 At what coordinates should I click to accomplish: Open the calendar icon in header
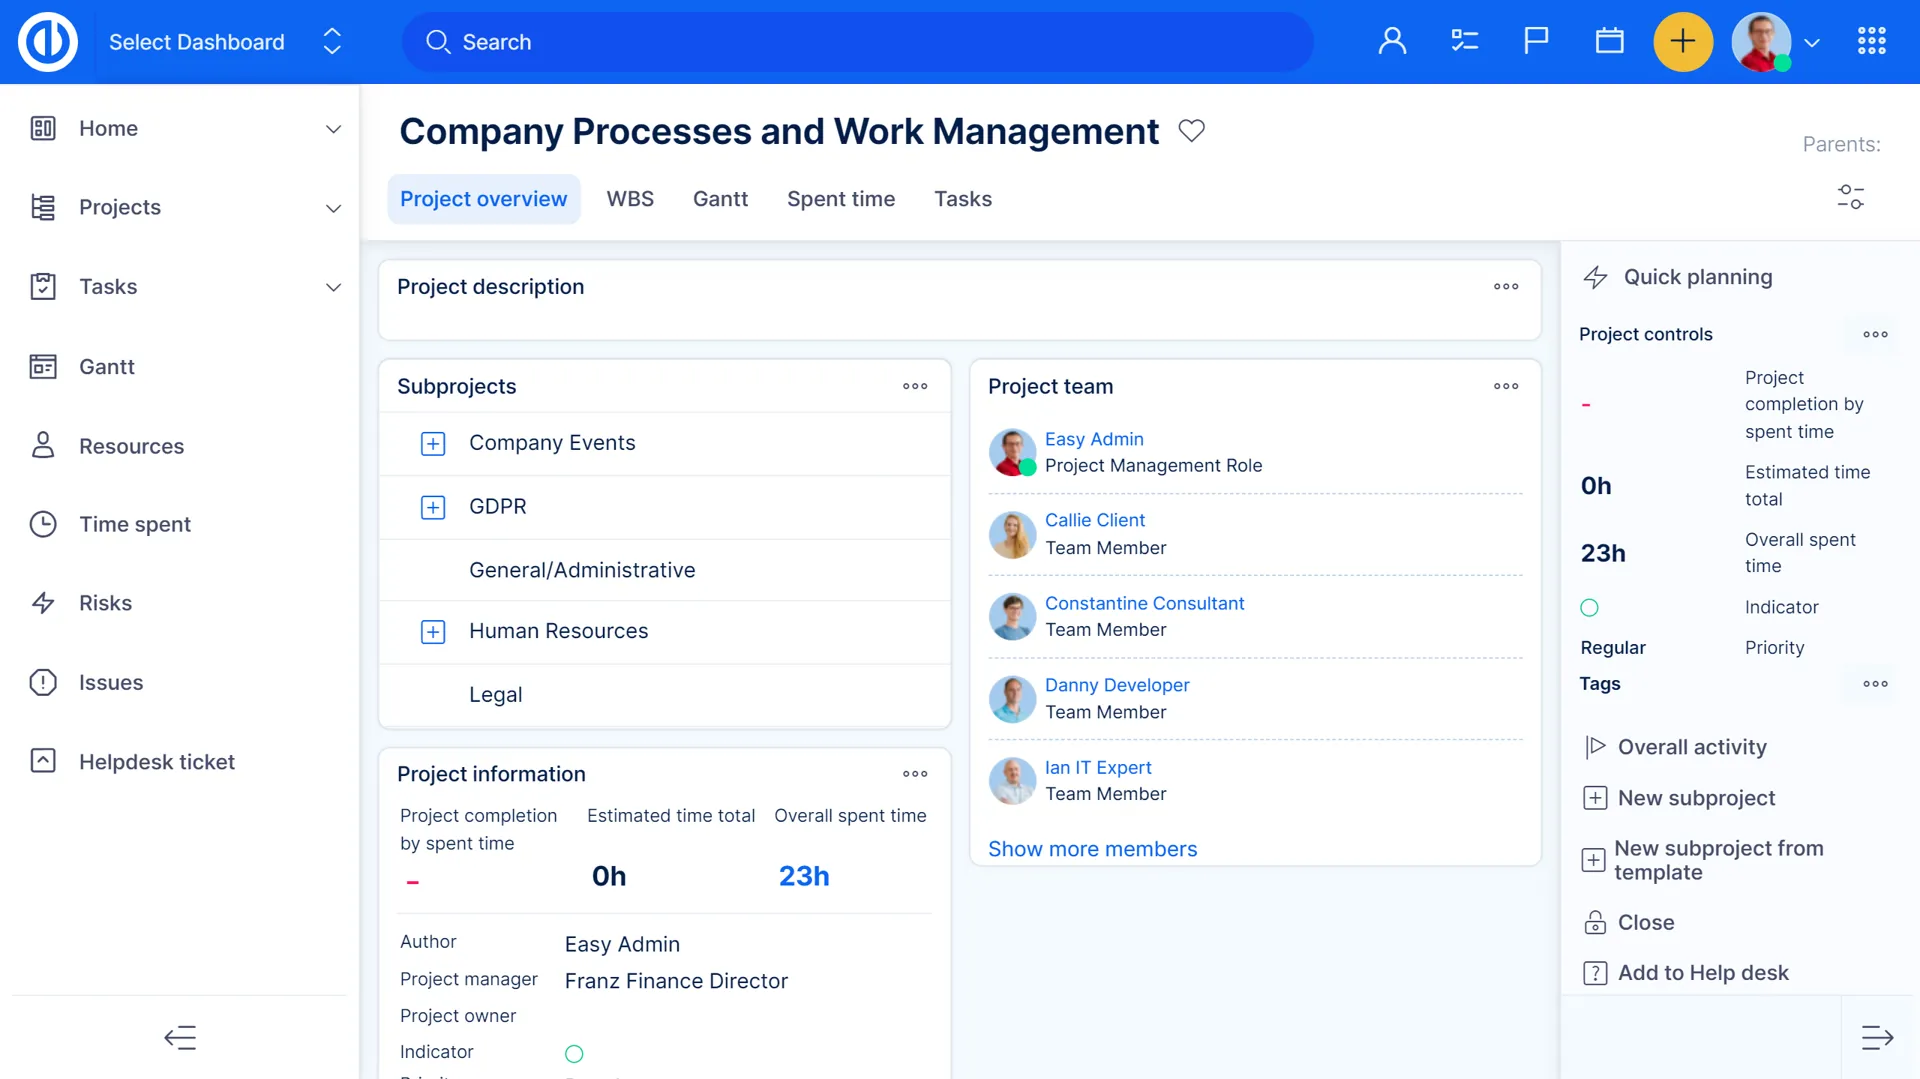1609,41
